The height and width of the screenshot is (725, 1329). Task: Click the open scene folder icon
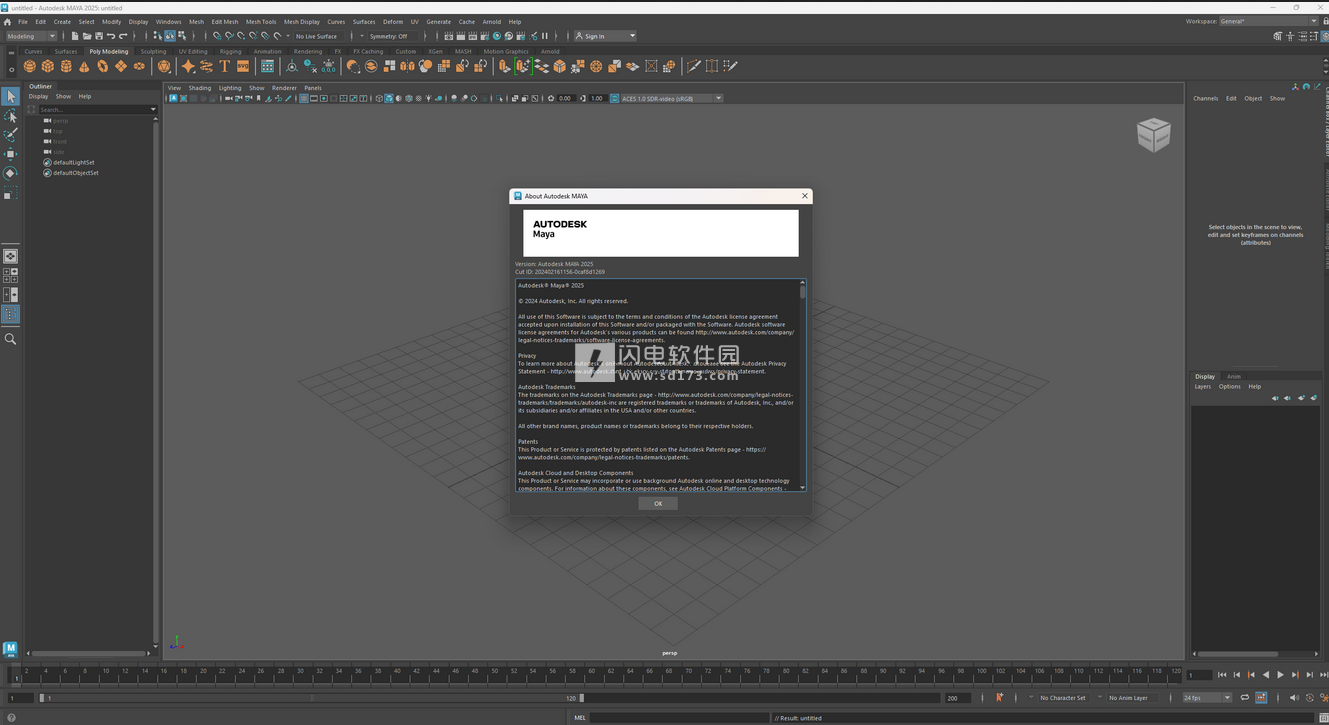(x=87, y=36)
